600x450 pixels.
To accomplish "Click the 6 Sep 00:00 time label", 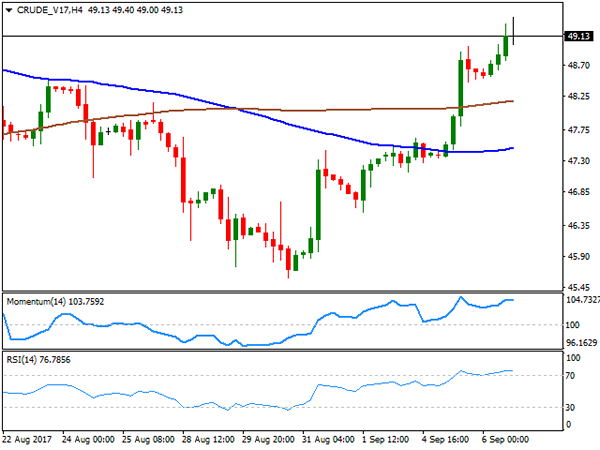I will [505, 439].
